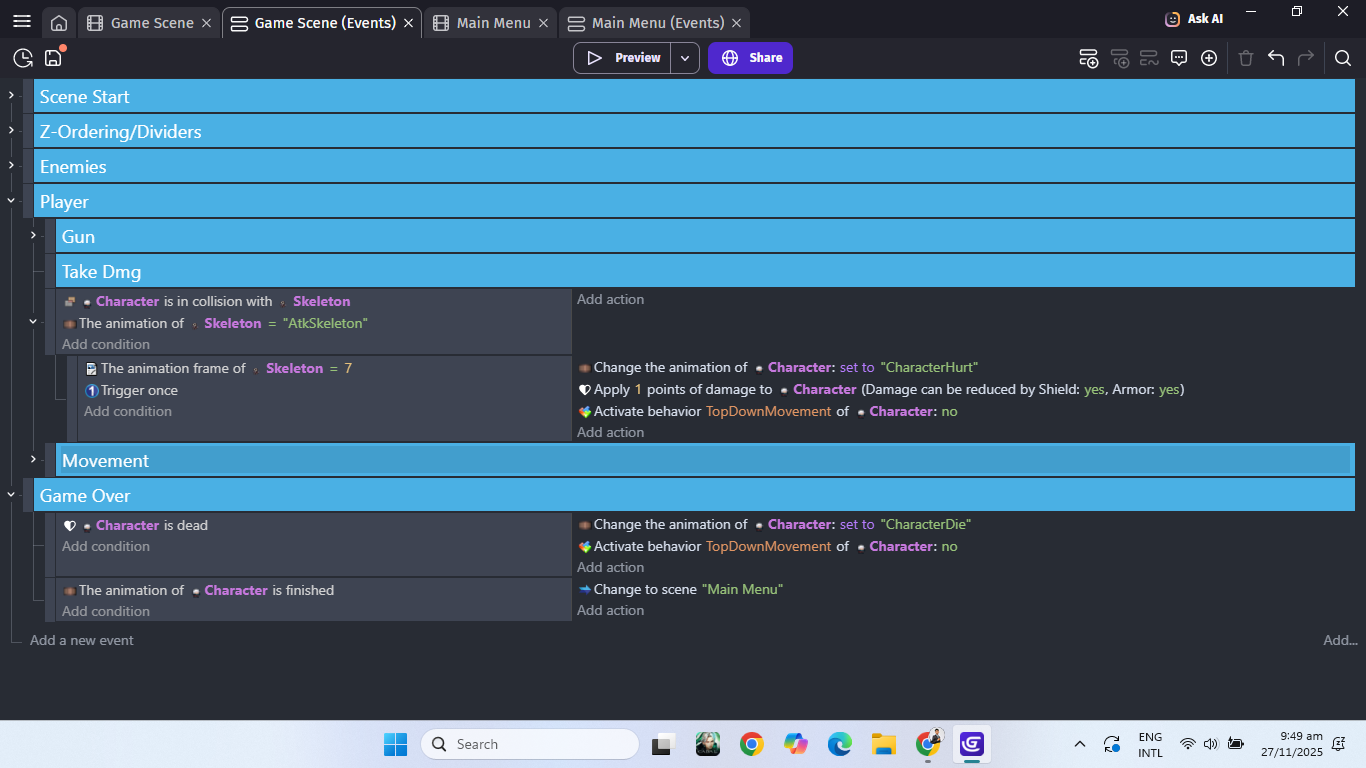Expand the Gun event group
Screen dimensions: 1366x768
click(x=33, y=235)
